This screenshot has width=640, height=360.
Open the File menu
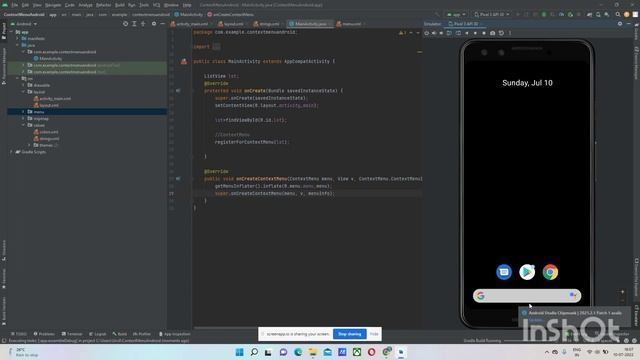[15, 5]
